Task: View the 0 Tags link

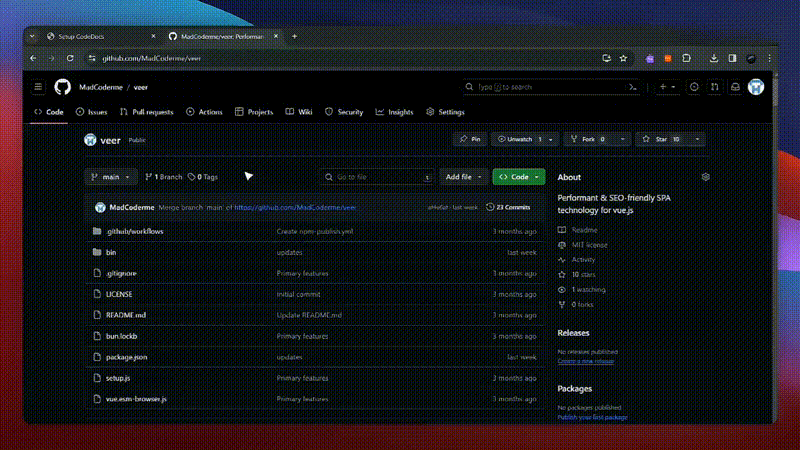Action: 203,177
